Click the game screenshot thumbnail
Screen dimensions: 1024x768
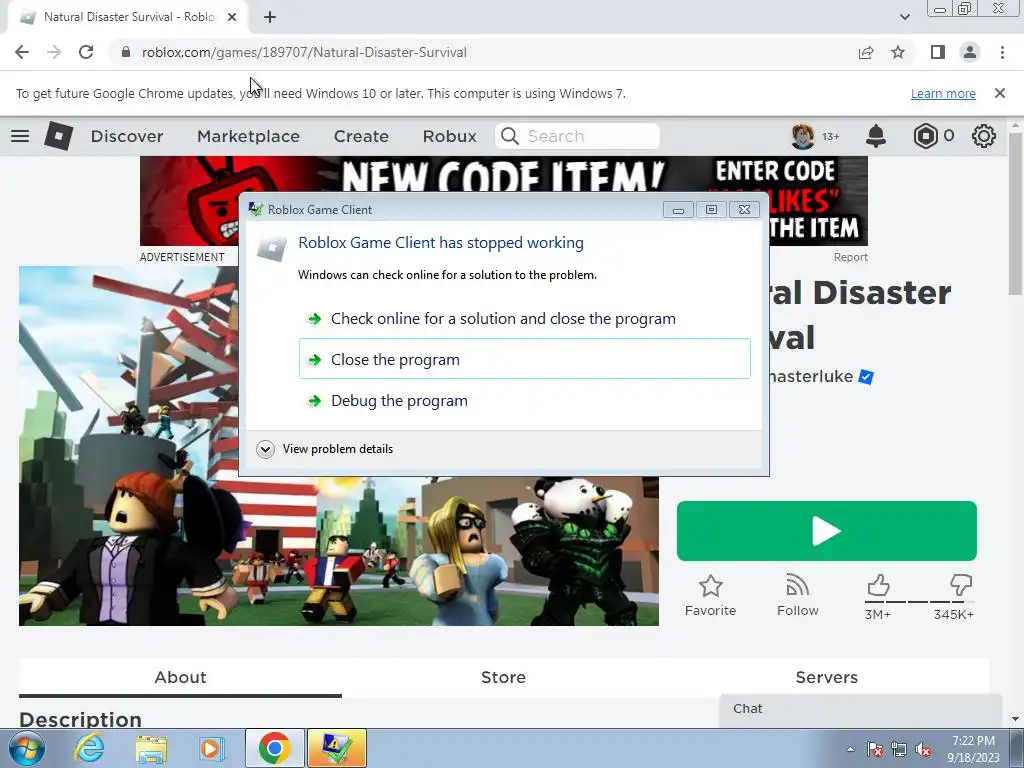click(339, 445)
